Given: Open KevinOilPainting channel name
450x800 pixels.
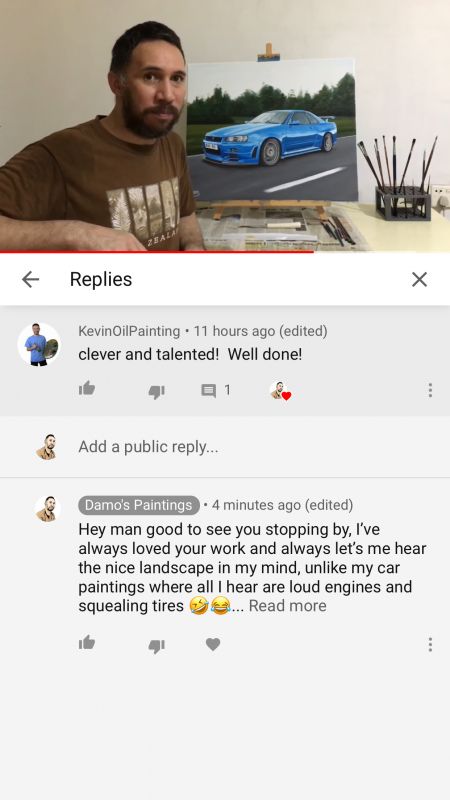Looking at the screenshot, I should [129, 331].
